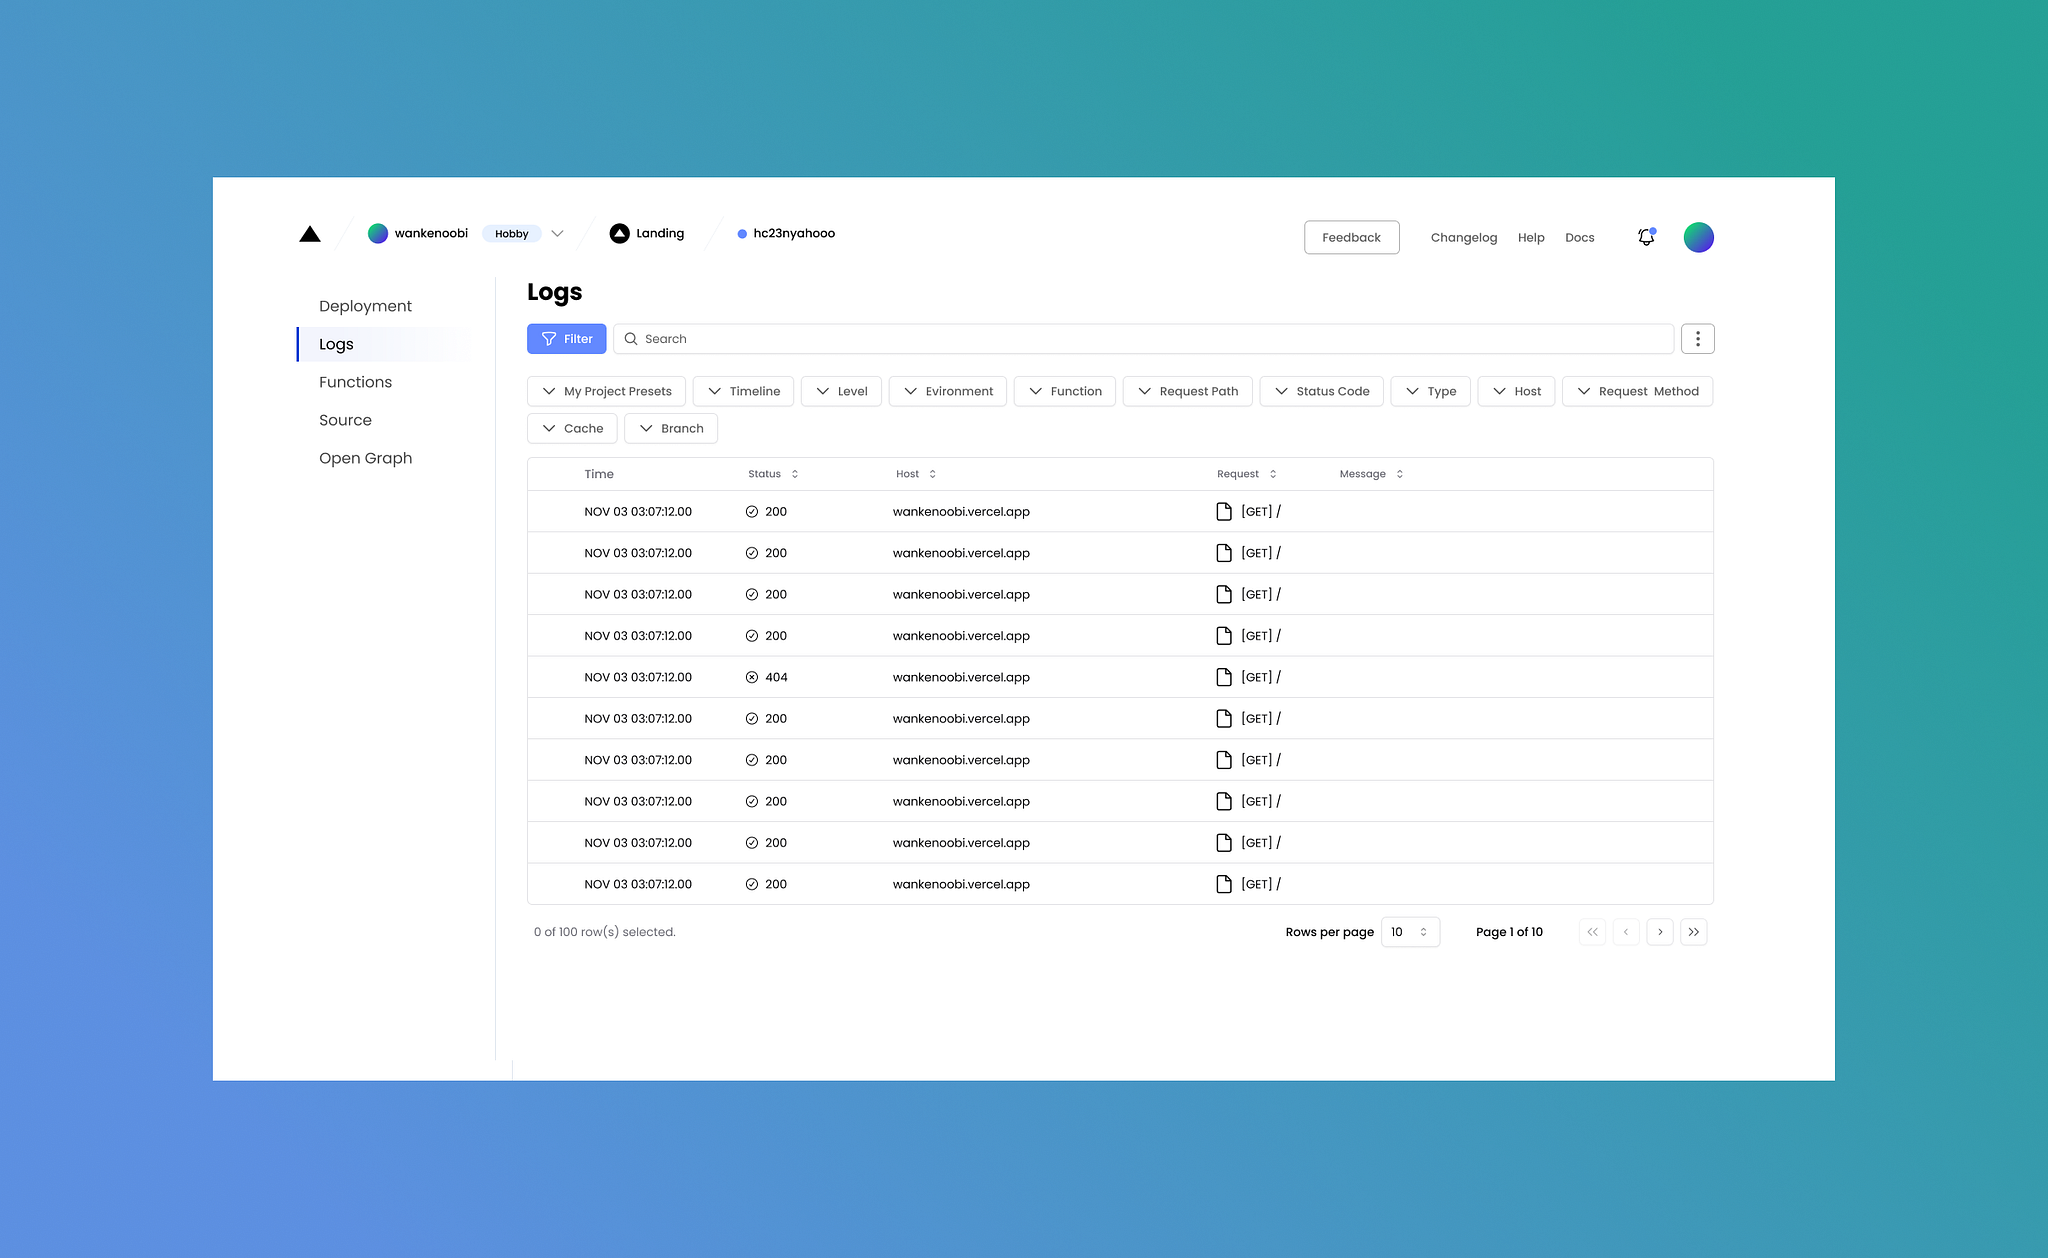This screenshot has height=1258, width=2048.
Task: Click the blue deployment status dot
Action: 742,234
